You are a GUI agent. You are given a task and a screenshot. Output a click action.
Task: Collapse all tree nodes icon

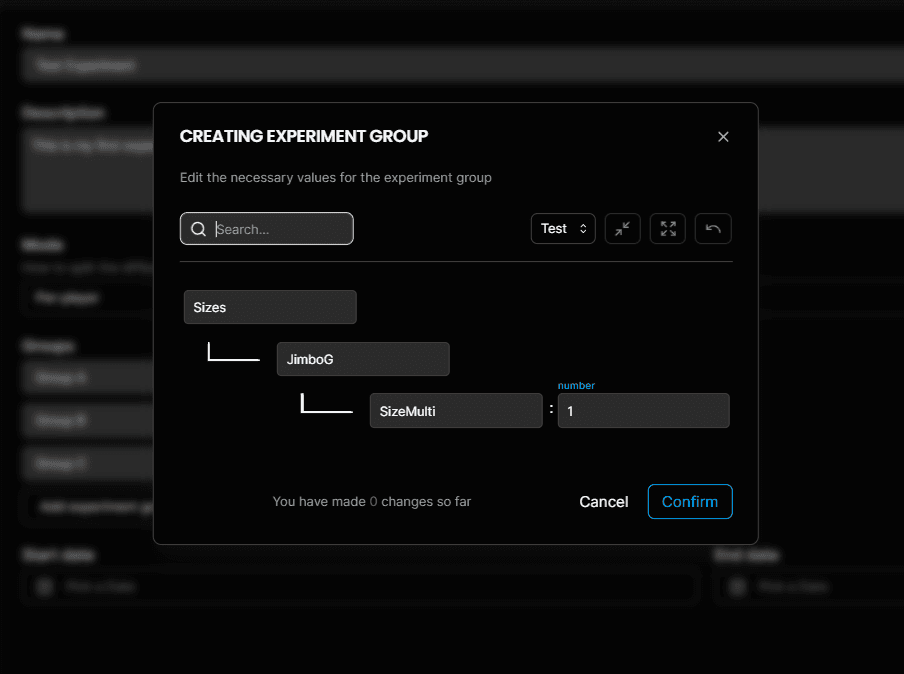pyautogui.click(x=623, y=229)
